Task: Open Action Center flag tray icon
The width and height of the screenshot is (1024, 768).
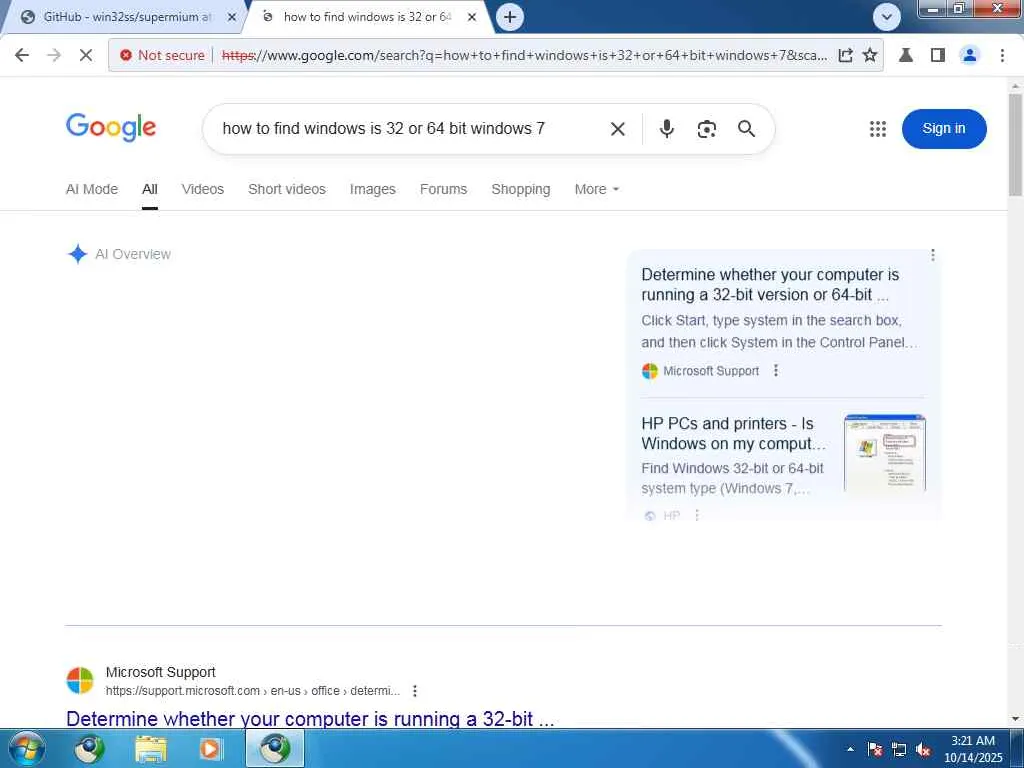Action: click(874, 749)
